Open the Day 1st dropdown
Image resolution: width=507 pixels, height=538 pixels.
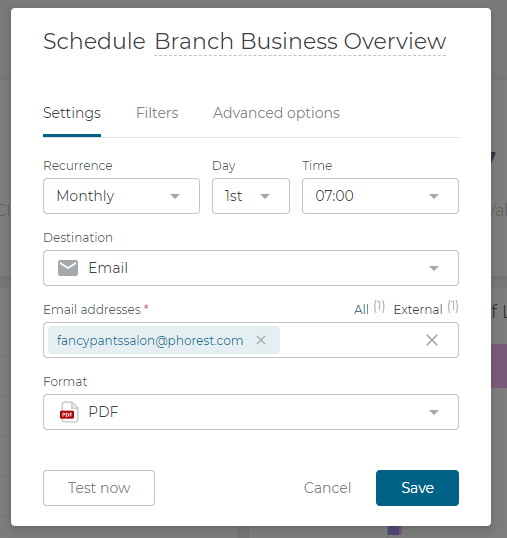tap(251, 196)
